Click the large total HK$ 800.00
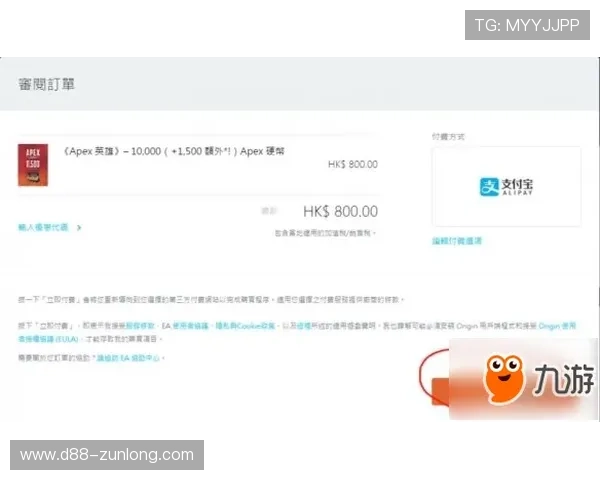The width and height of the screenshot is (600, 480). [341, 211]
